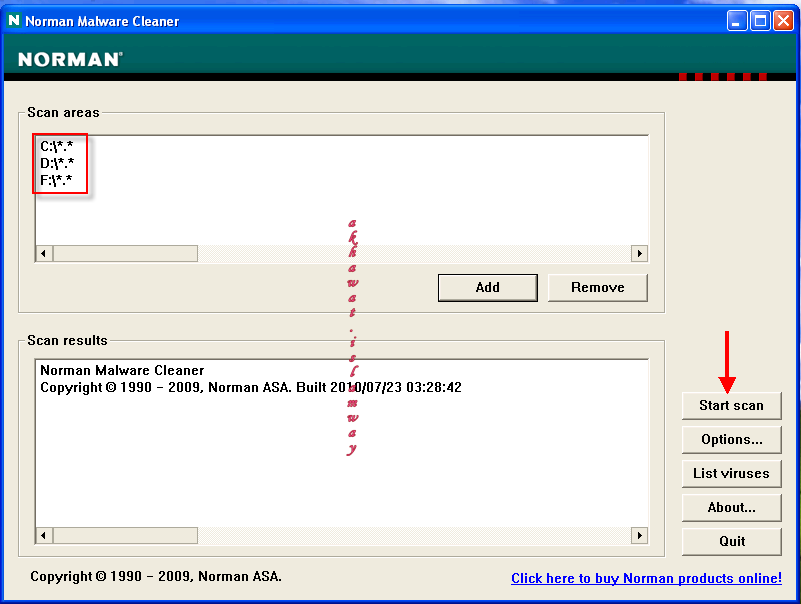
Task: Click the Scan results horizontal scrollbar thumb
Action: pos(125,536)
